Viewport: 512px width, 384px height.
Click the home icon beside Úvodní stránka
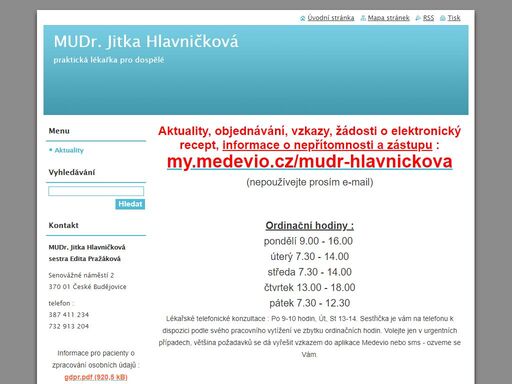[303, 18]
